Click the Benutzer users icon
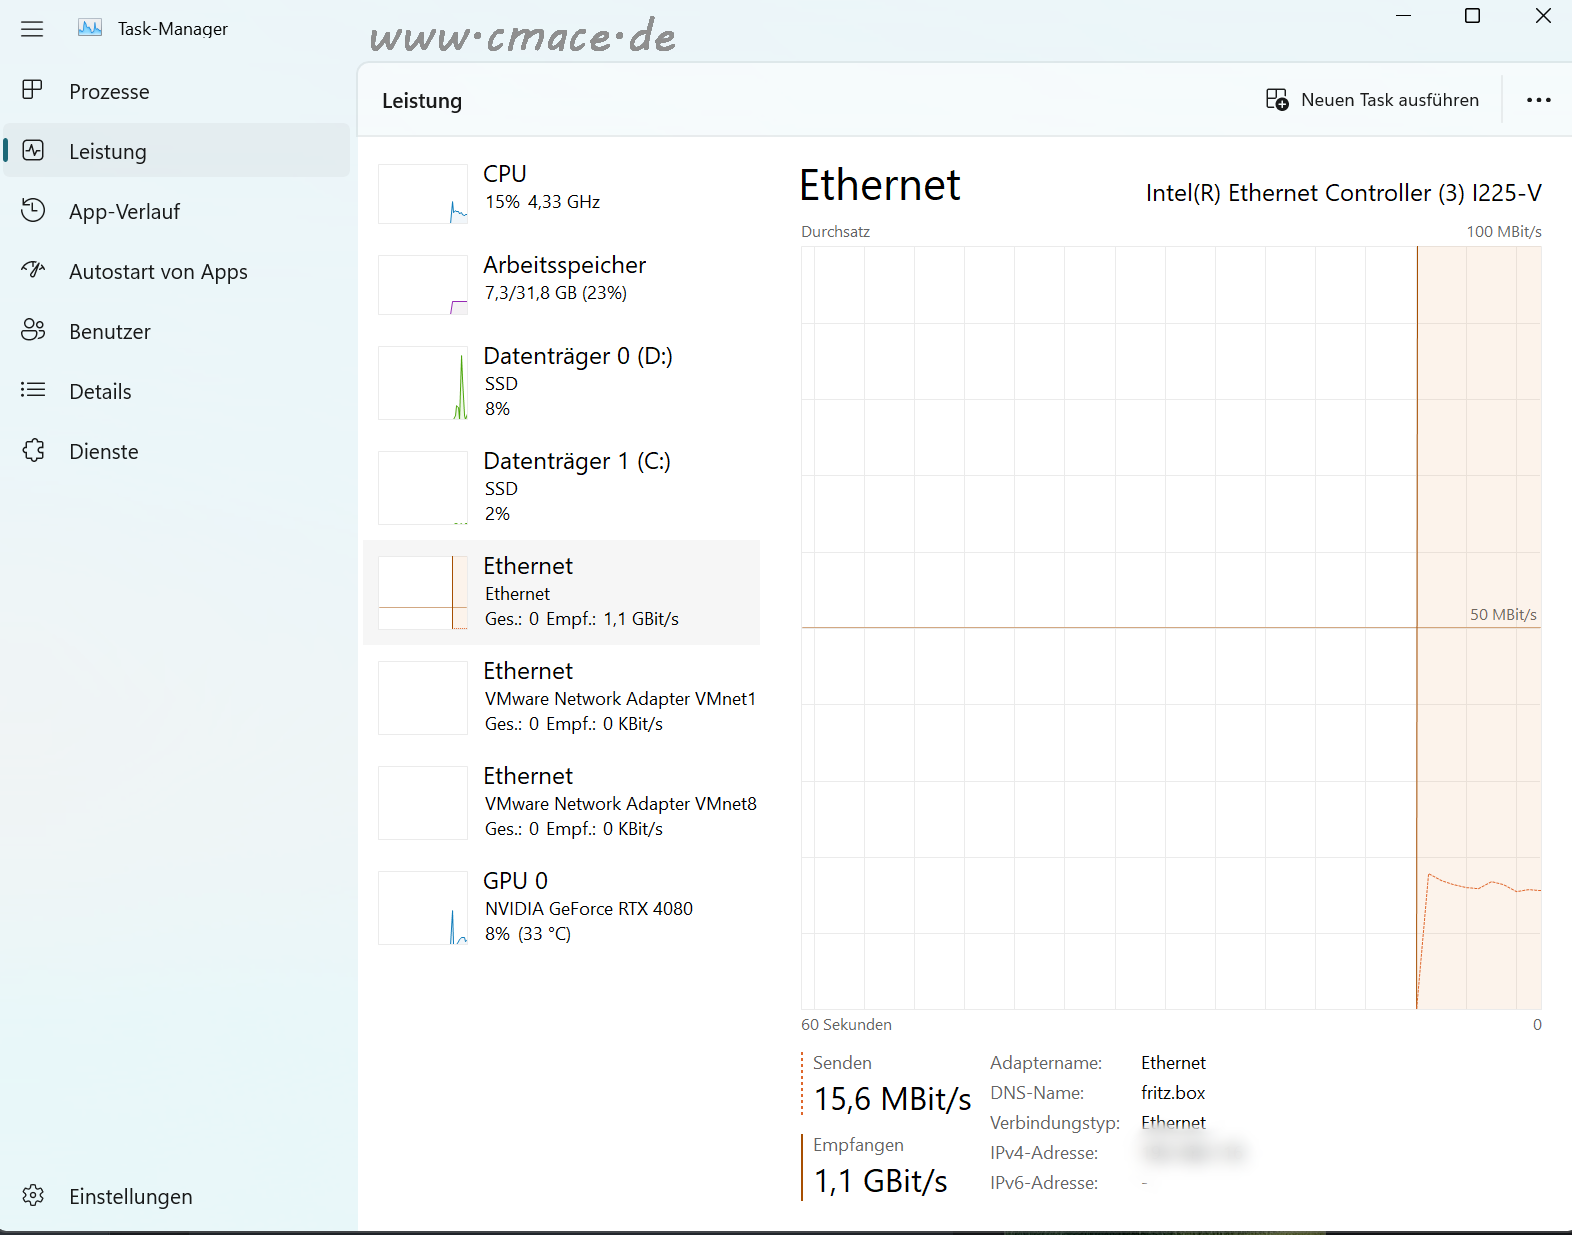Image resolution: width=1572 pixels, height=1235 pixels. click(x=33, y=331)
